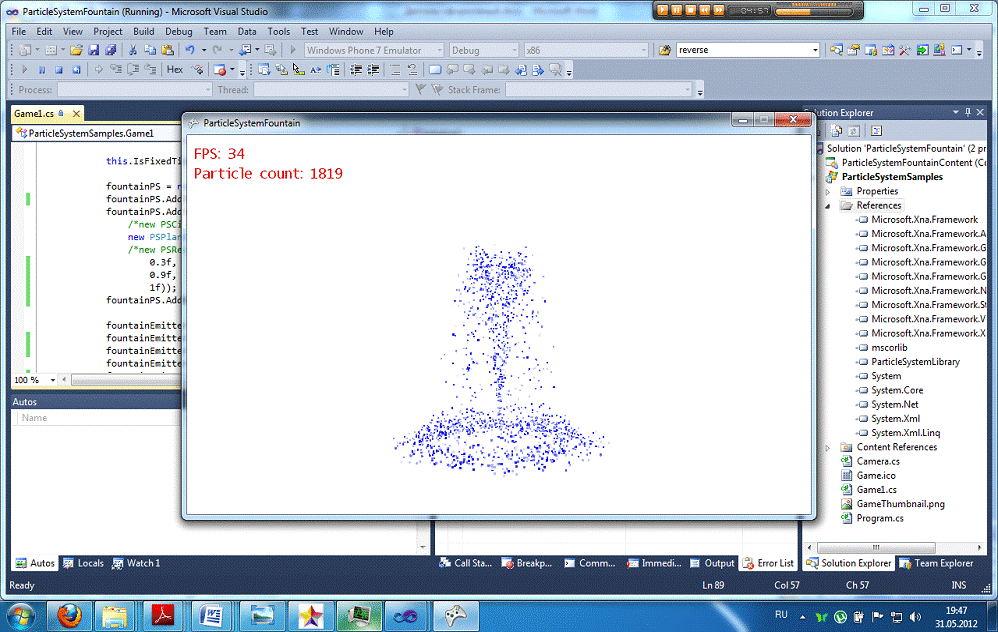The image size is (998, 632).
Task: Open the Debug menu
Action: coord(179,32)
